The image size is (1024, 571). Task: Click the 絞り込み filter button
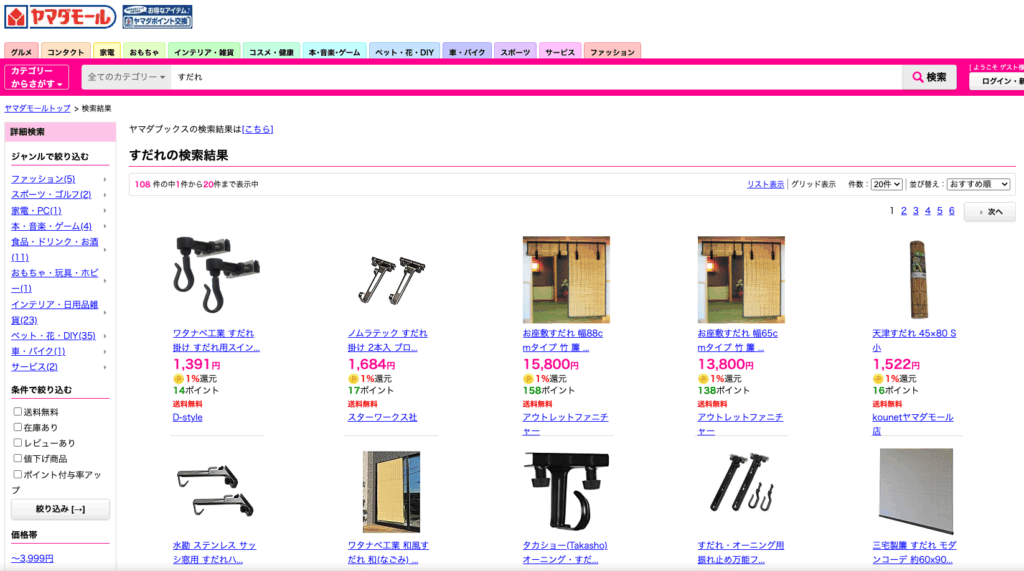click(60, 509)
